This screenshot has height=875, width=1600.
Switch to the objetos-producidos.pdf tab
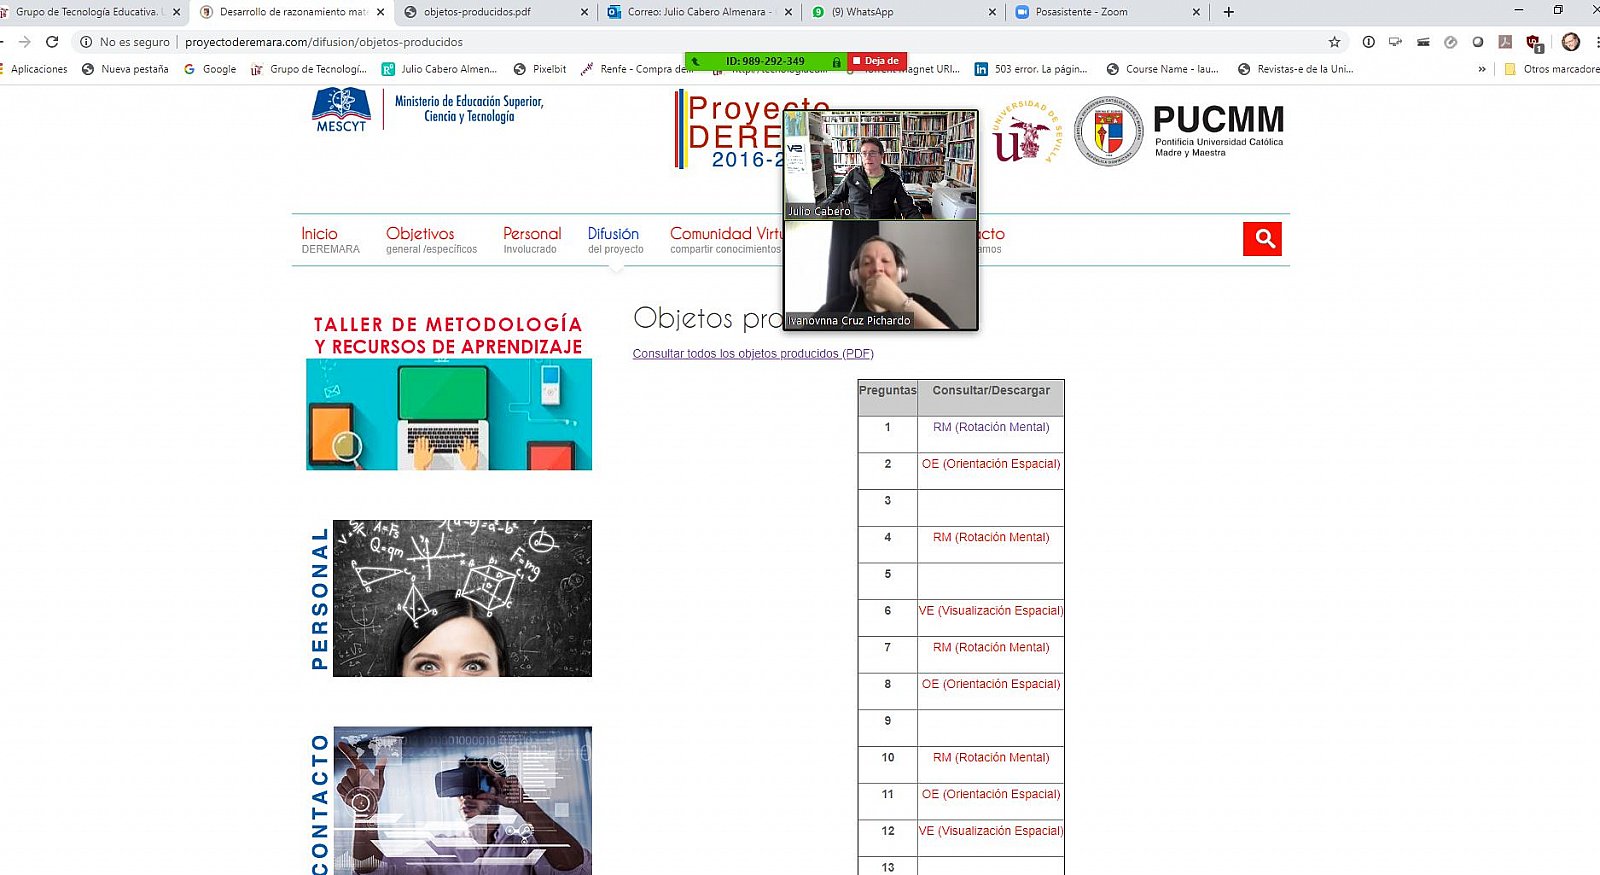477,12
